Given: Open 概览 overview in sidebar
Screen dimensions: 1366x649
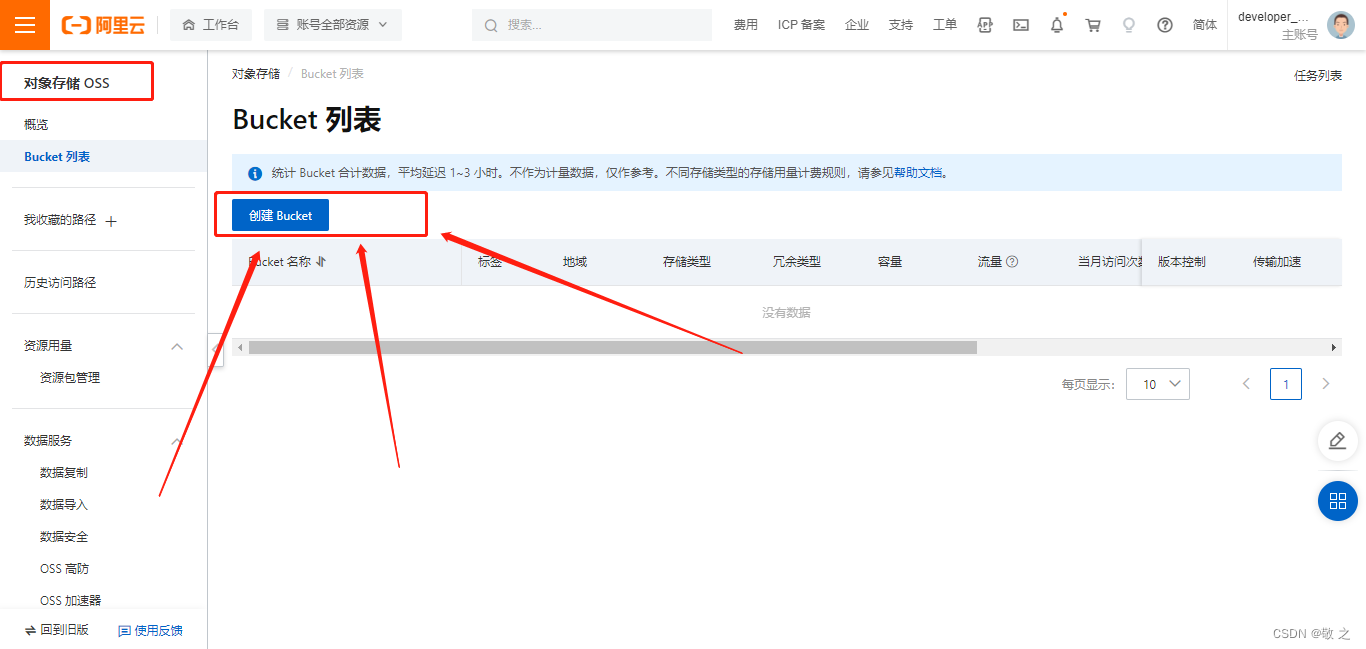Looking at the screenshot, I should point(36,124).
